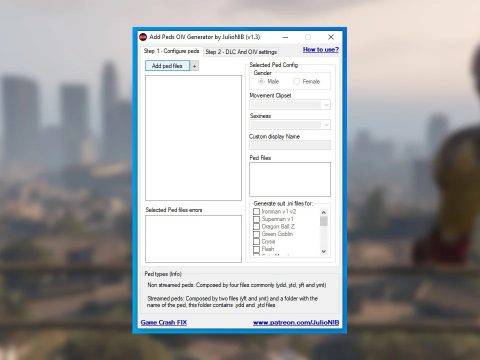The width and height of the screenshot is (480, 360).
Task: Click the app icon in title bar
Action: [x=143, y=37]
